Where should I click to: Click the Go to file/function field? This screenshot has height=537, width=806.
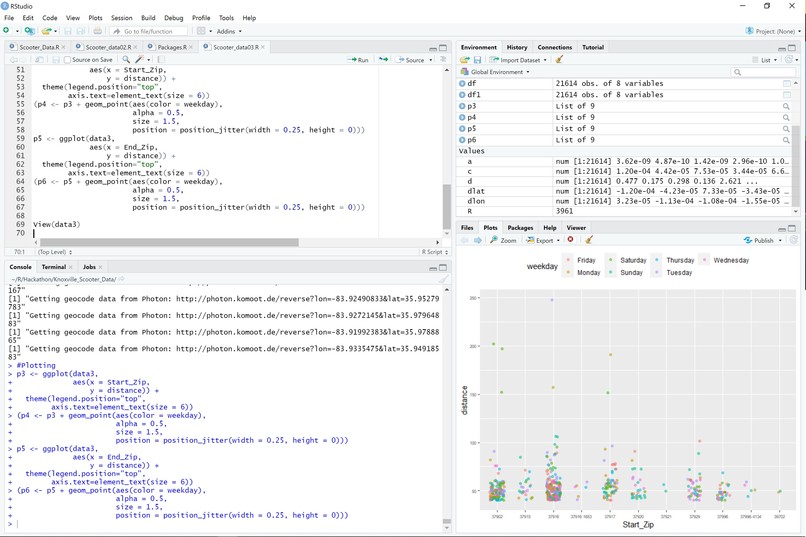(149, 31)
